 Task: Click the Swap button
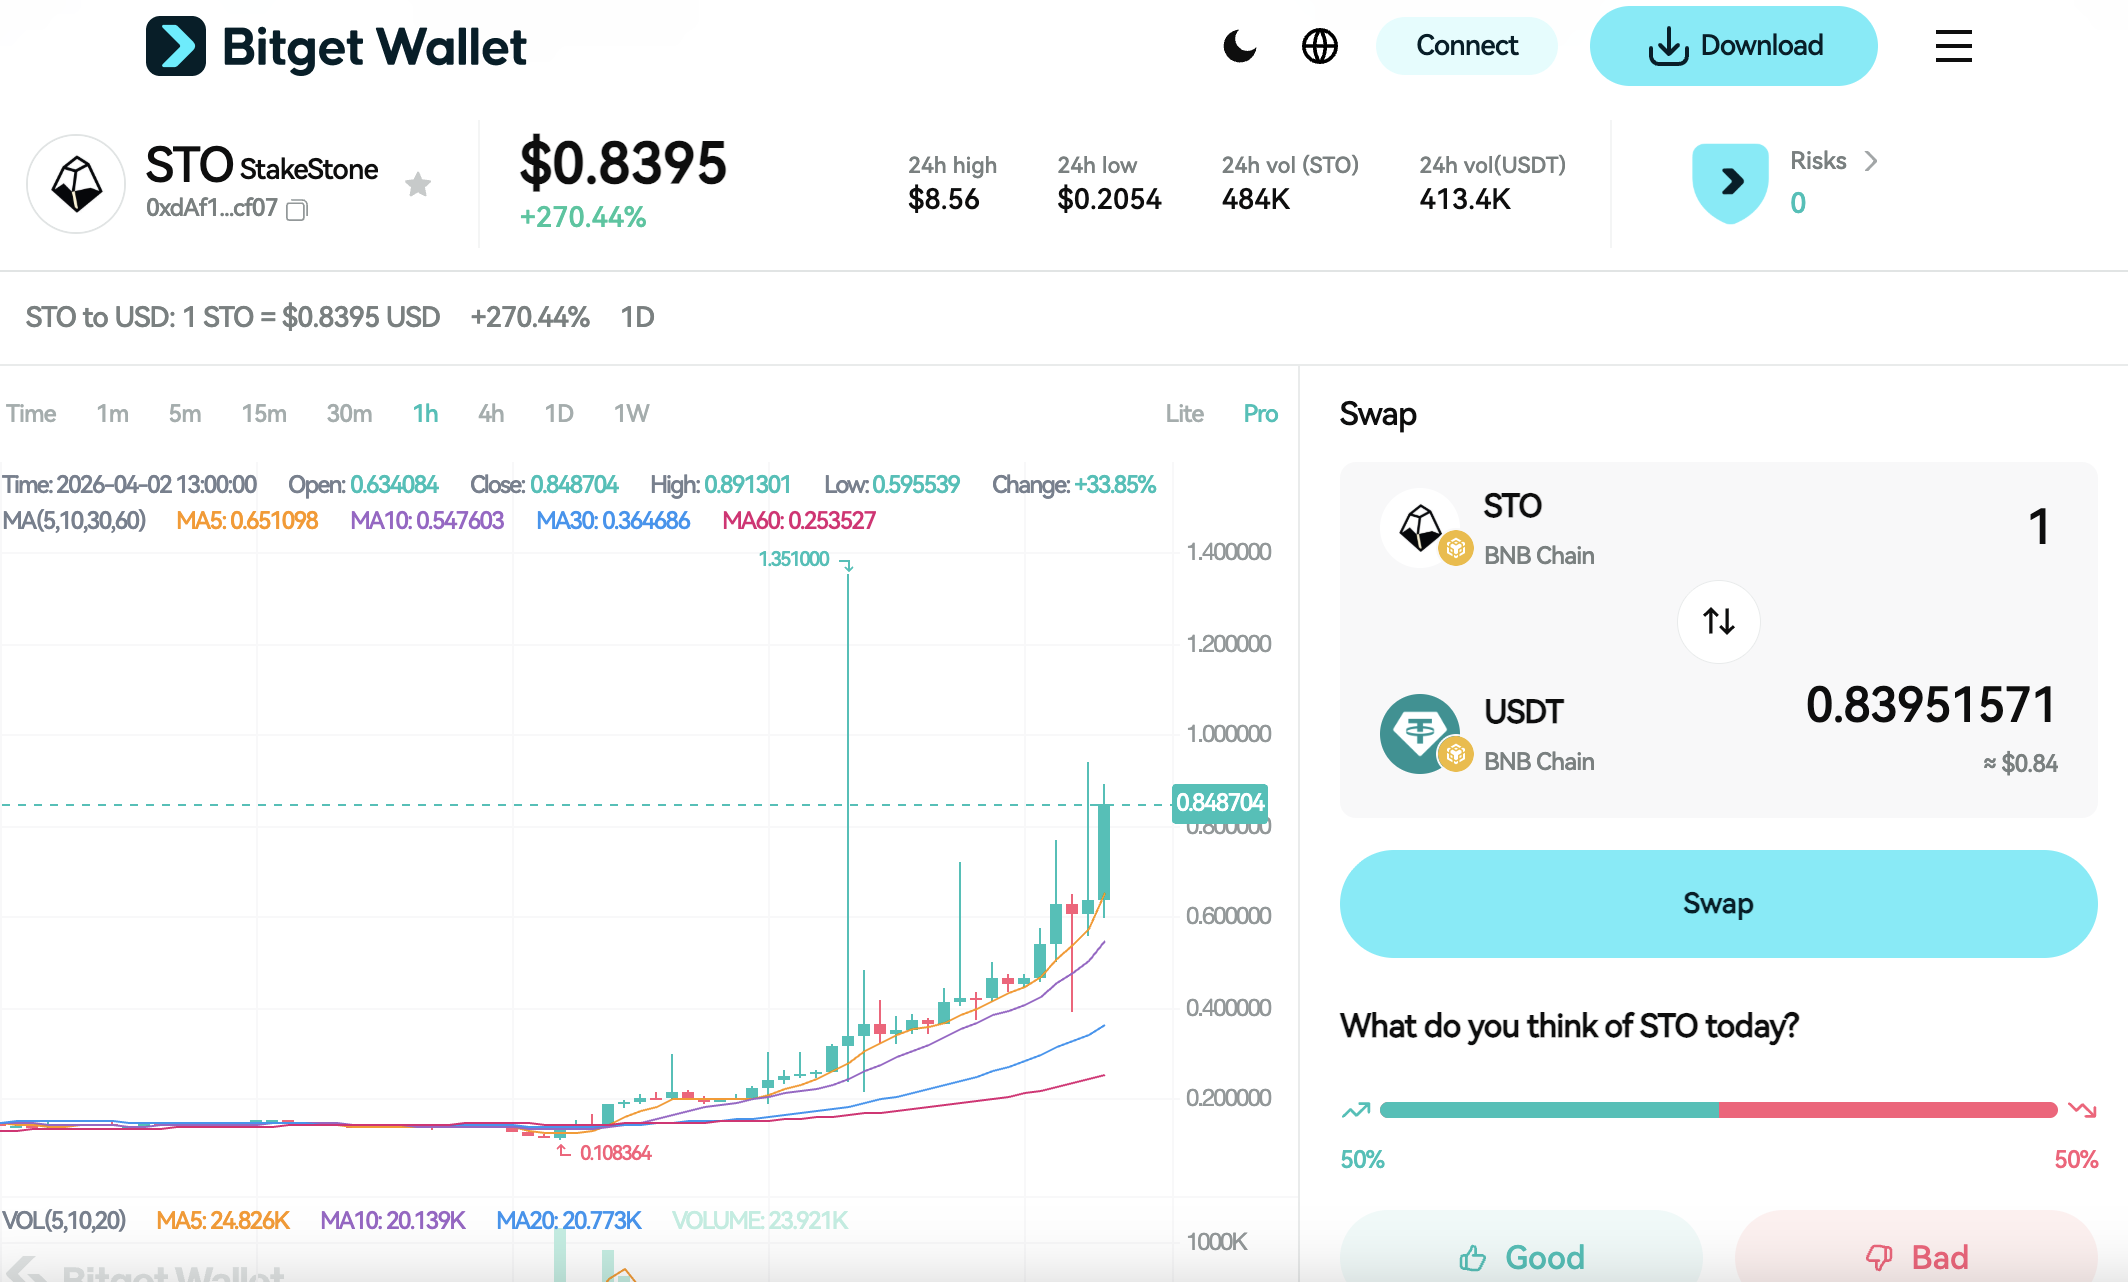[1717, 903]
